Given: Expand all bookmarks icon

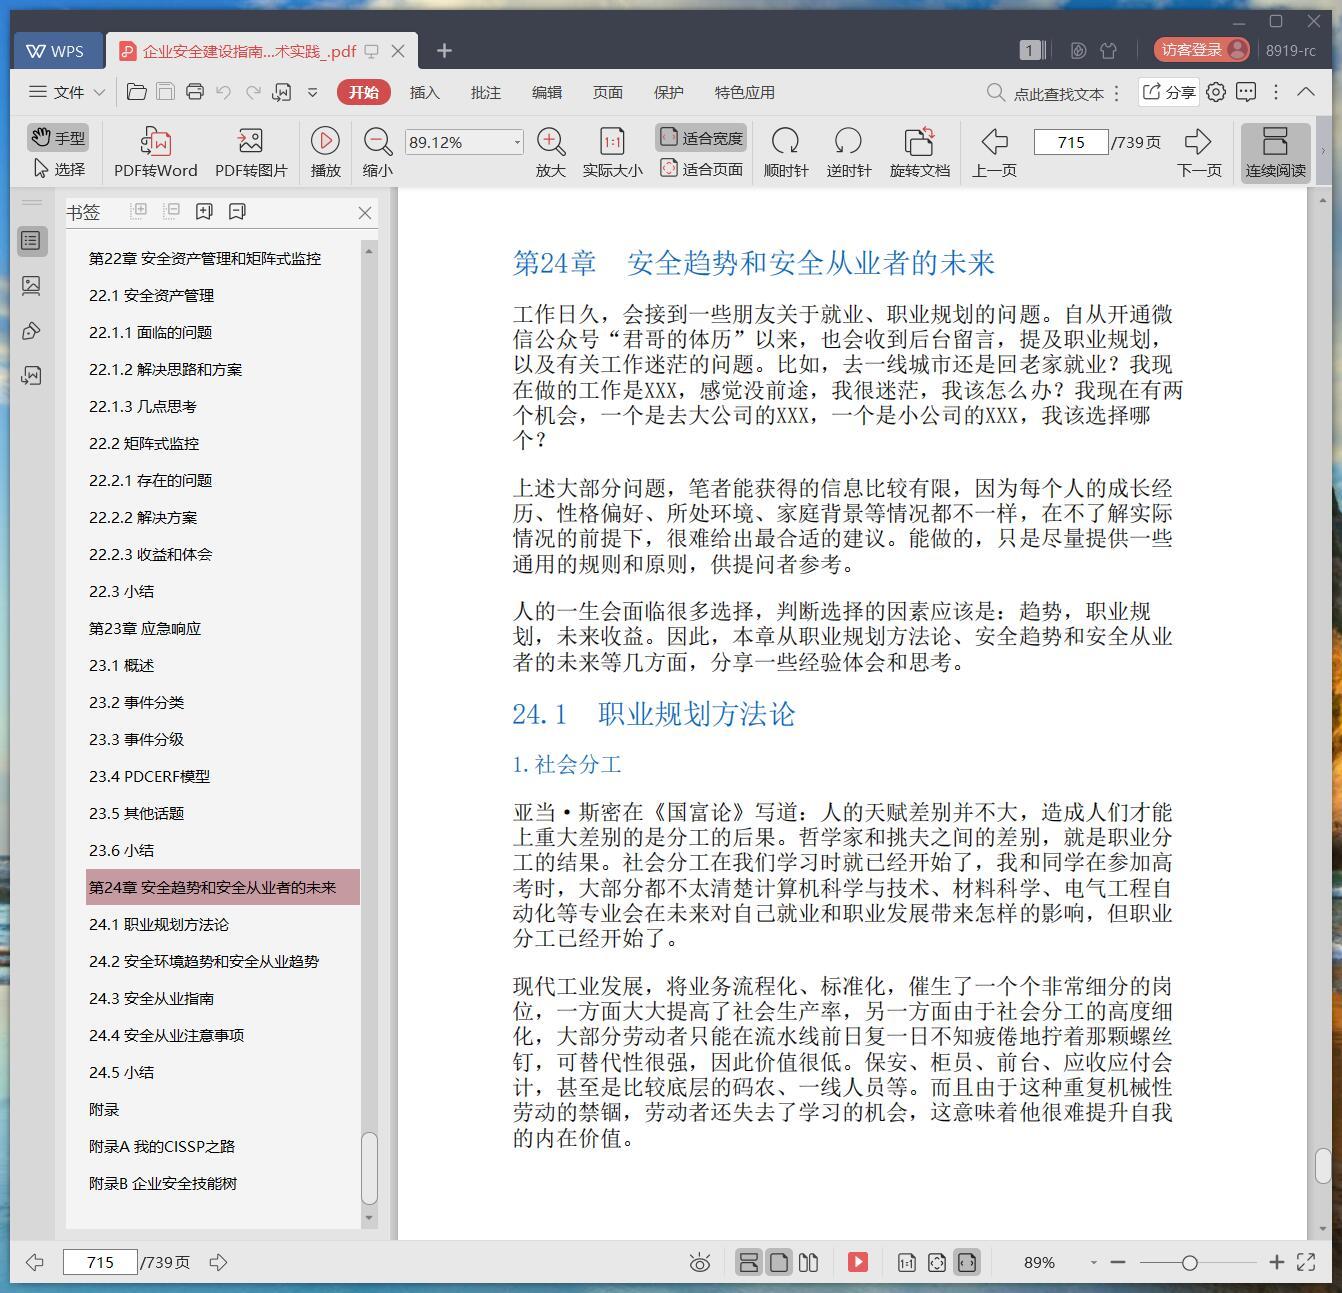Looking at the screenshot, I should 139,211.
